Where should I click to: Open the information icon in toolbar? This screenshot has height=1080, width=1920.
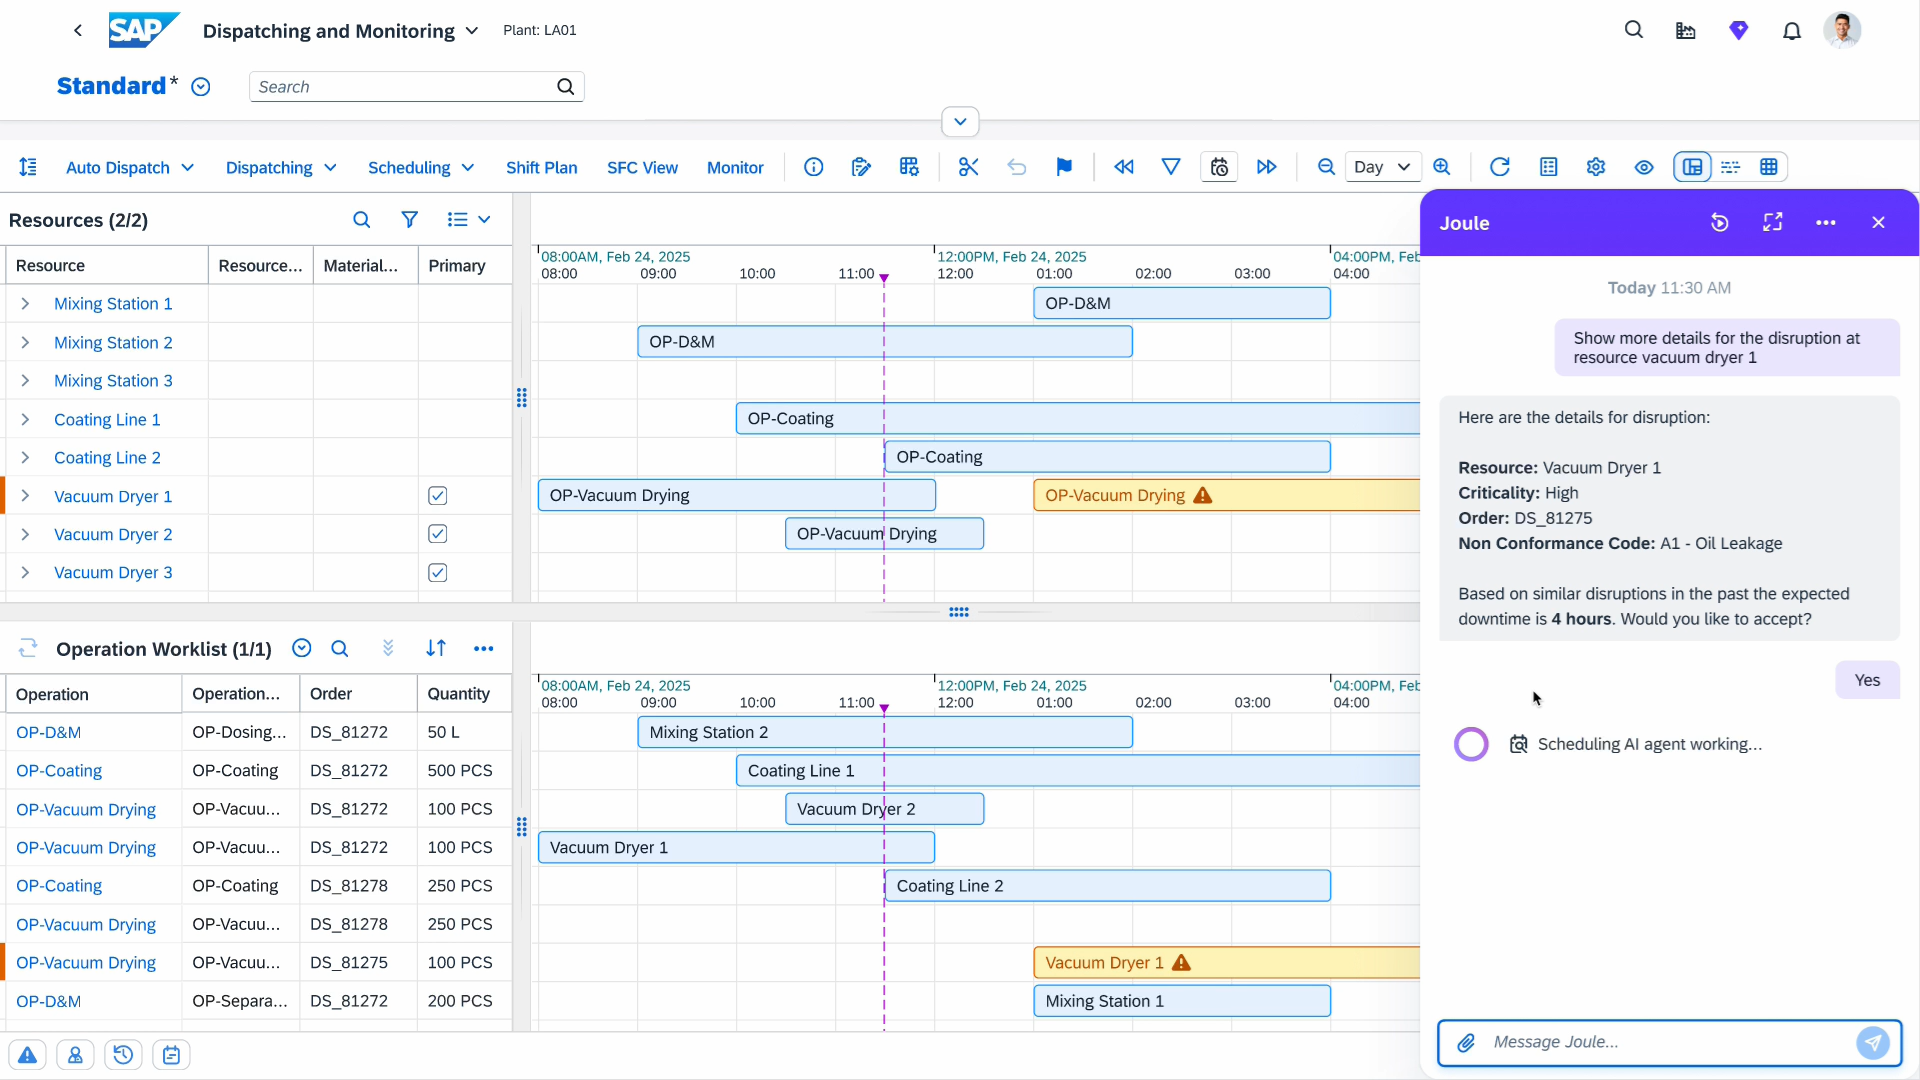pyautogui.click(x=814, y=167)
